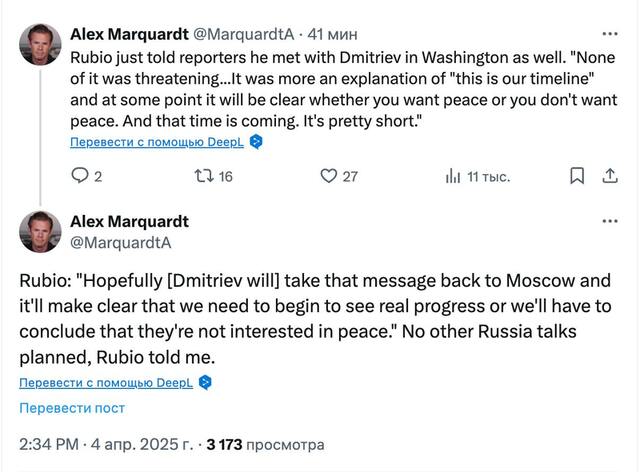This screenshot has height=472, width=640.
Task: Click the @MarquardtA handle below the second name
Action: coord(120,242)
